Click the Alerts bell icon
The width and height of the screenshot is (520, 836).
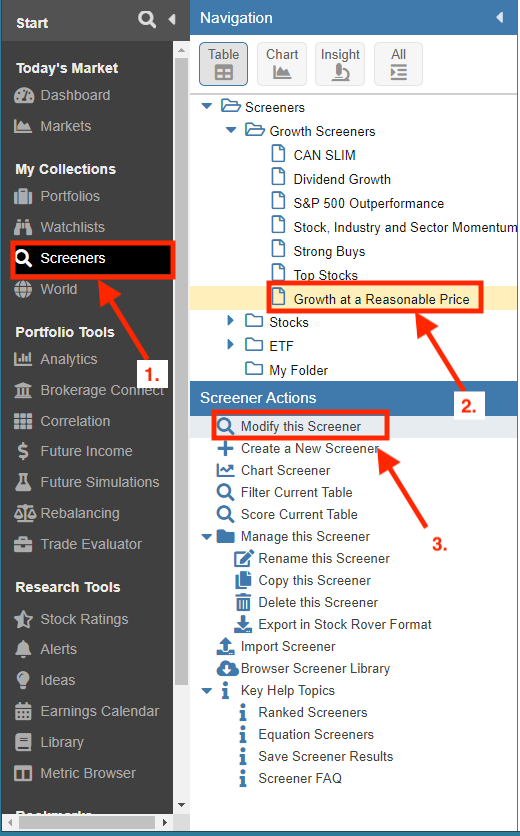(x=23, y=649)
